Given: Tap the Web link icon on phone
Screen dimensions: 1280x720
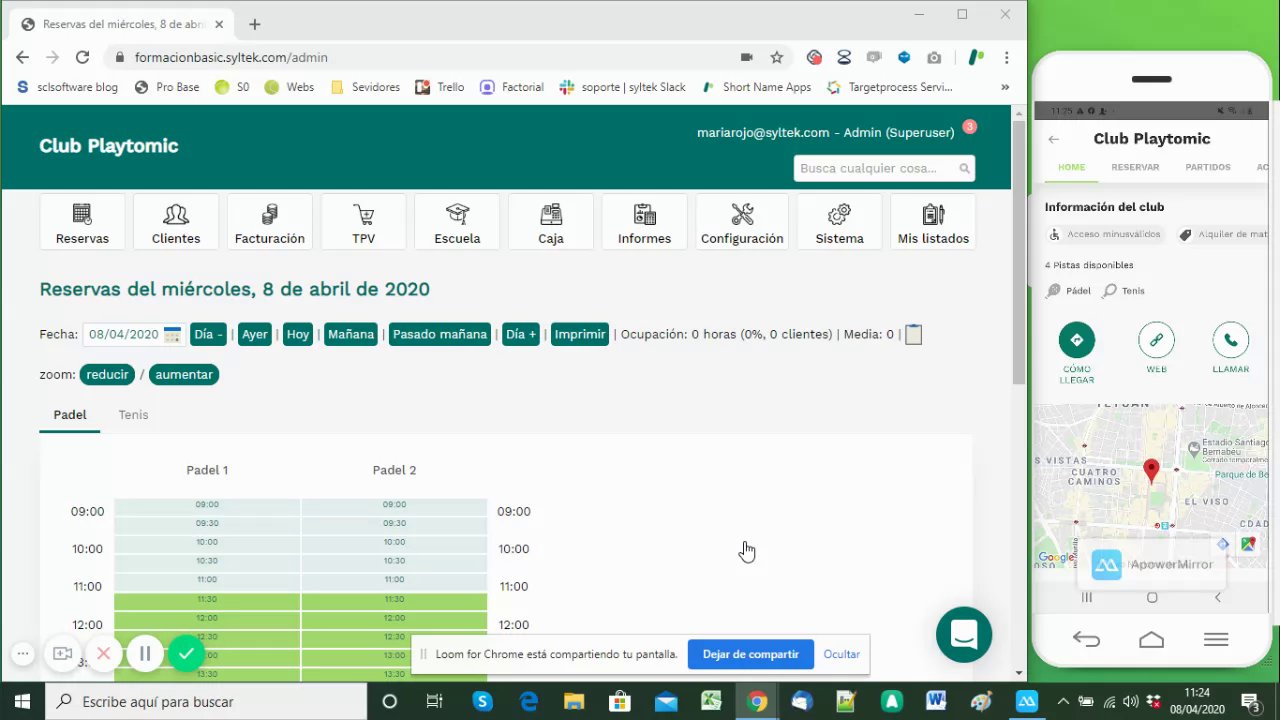Looking at the screenshot, I should (1156, 340).
